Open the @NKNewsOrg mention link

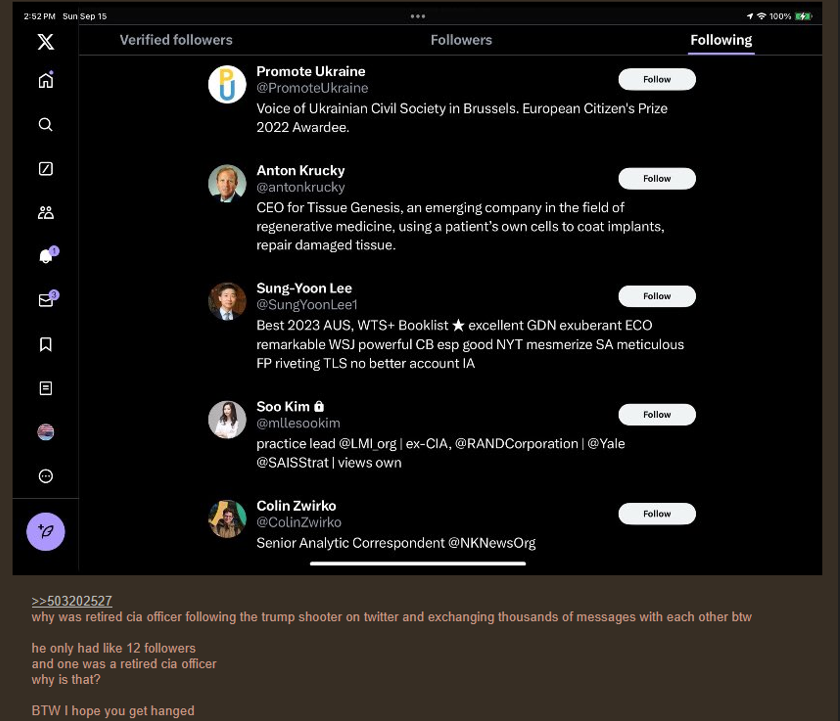[x=492, y=543]
